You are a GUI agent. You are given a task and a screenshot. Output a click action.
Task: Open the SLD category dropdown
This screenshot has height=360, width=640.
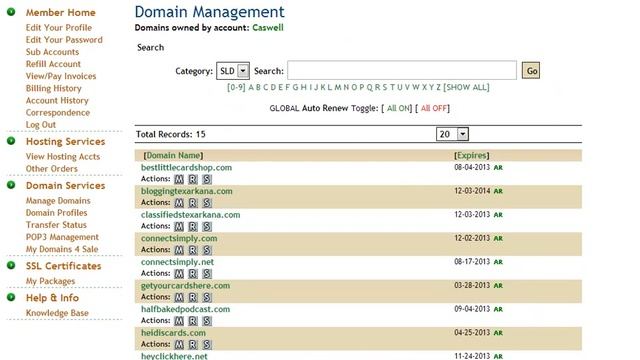pyautogui.click(x=233, y=71)
